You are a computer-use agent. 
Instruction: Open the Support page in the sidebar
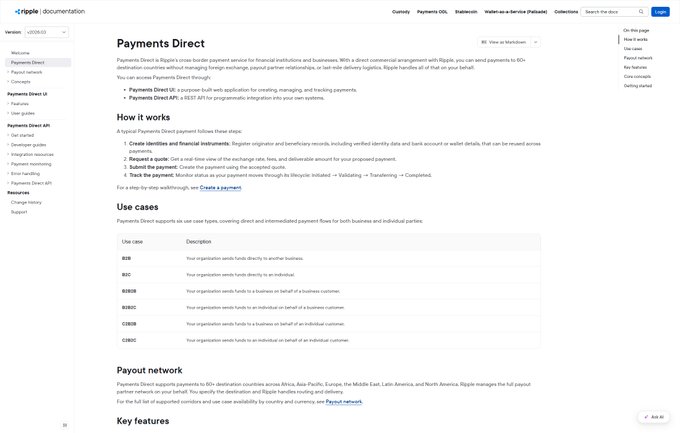(x=19, y=212)
